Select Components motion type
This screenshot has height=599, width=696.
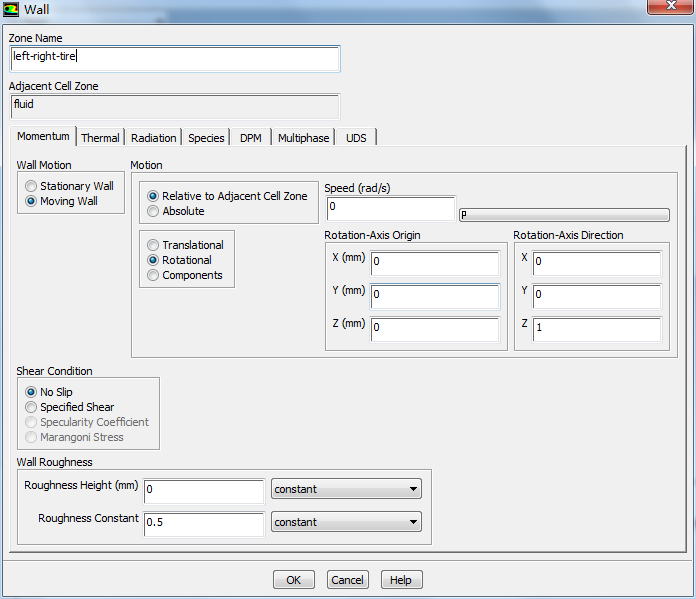pyautogui.click(x=153, y=275)
